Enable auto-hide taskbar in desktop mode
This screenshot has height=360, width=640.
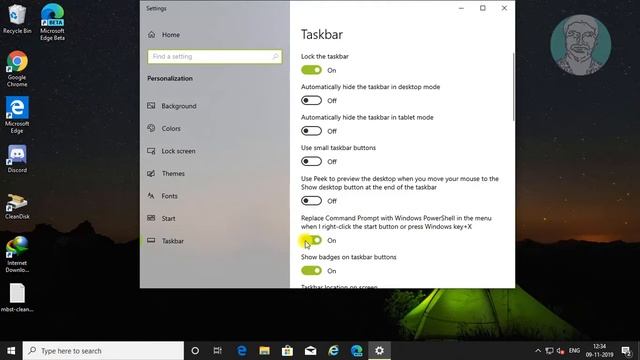coord(311,100)
